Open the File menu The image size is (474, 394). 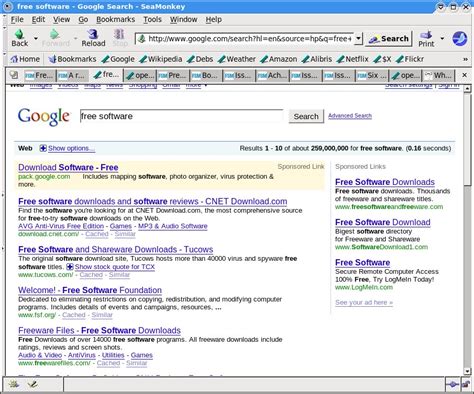coord(17,19)
